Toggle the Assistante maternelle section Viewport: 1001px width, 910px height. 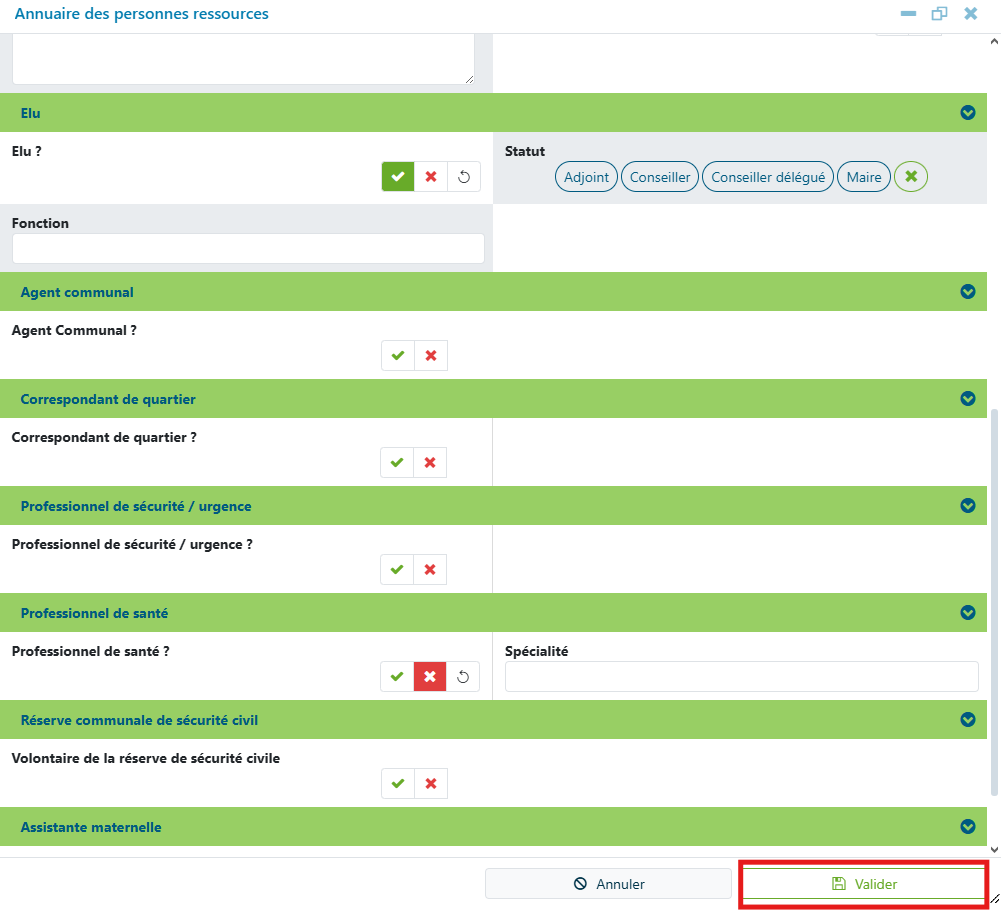pos(968,827)
